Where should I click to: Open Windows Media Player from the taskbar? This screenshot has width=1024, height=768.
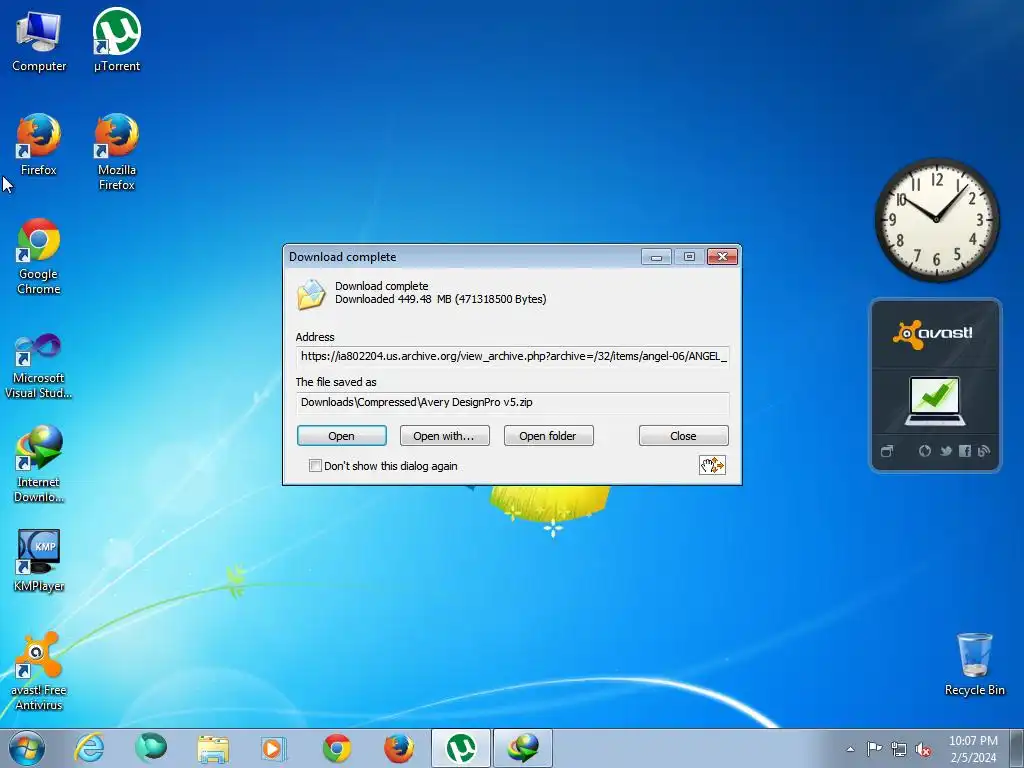pos(273,748)
